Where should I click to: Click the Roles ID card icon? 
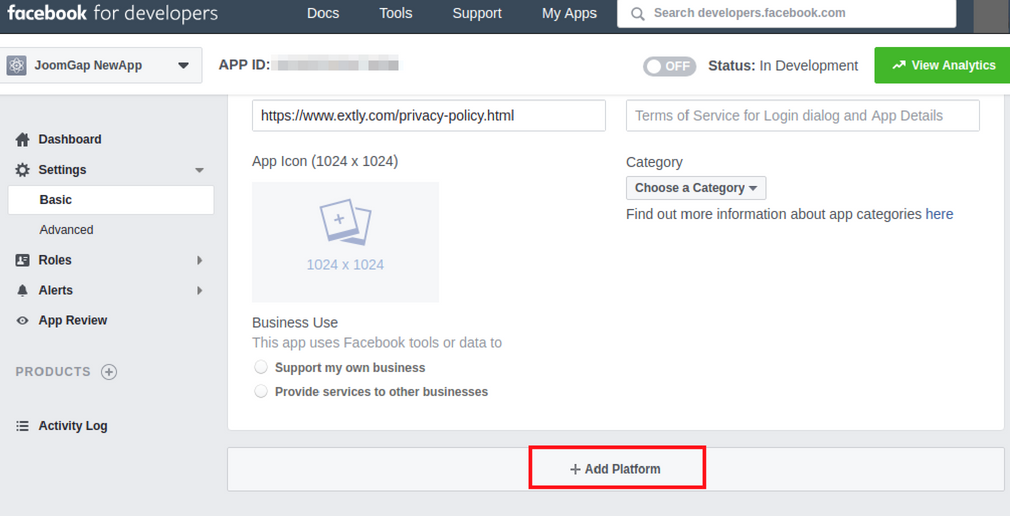(23, 260)
